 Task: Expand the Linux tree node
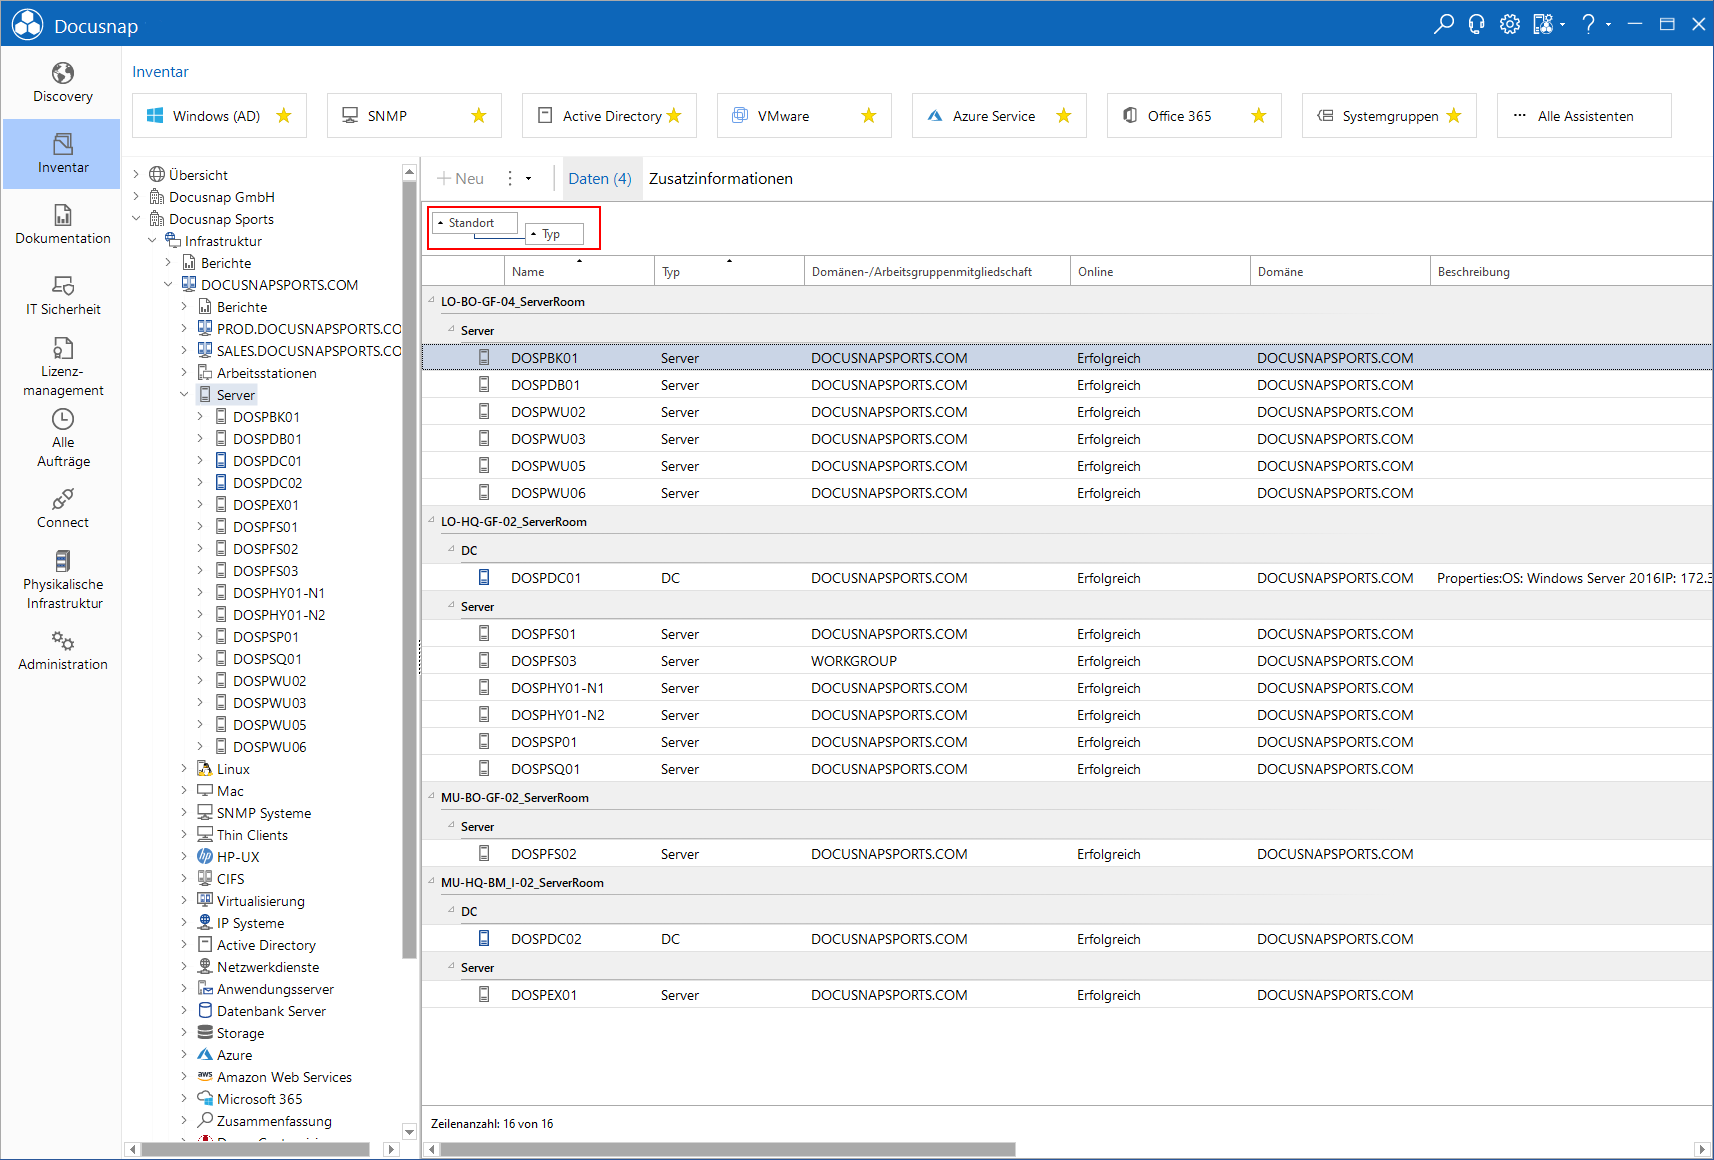[x=184, y=768]
